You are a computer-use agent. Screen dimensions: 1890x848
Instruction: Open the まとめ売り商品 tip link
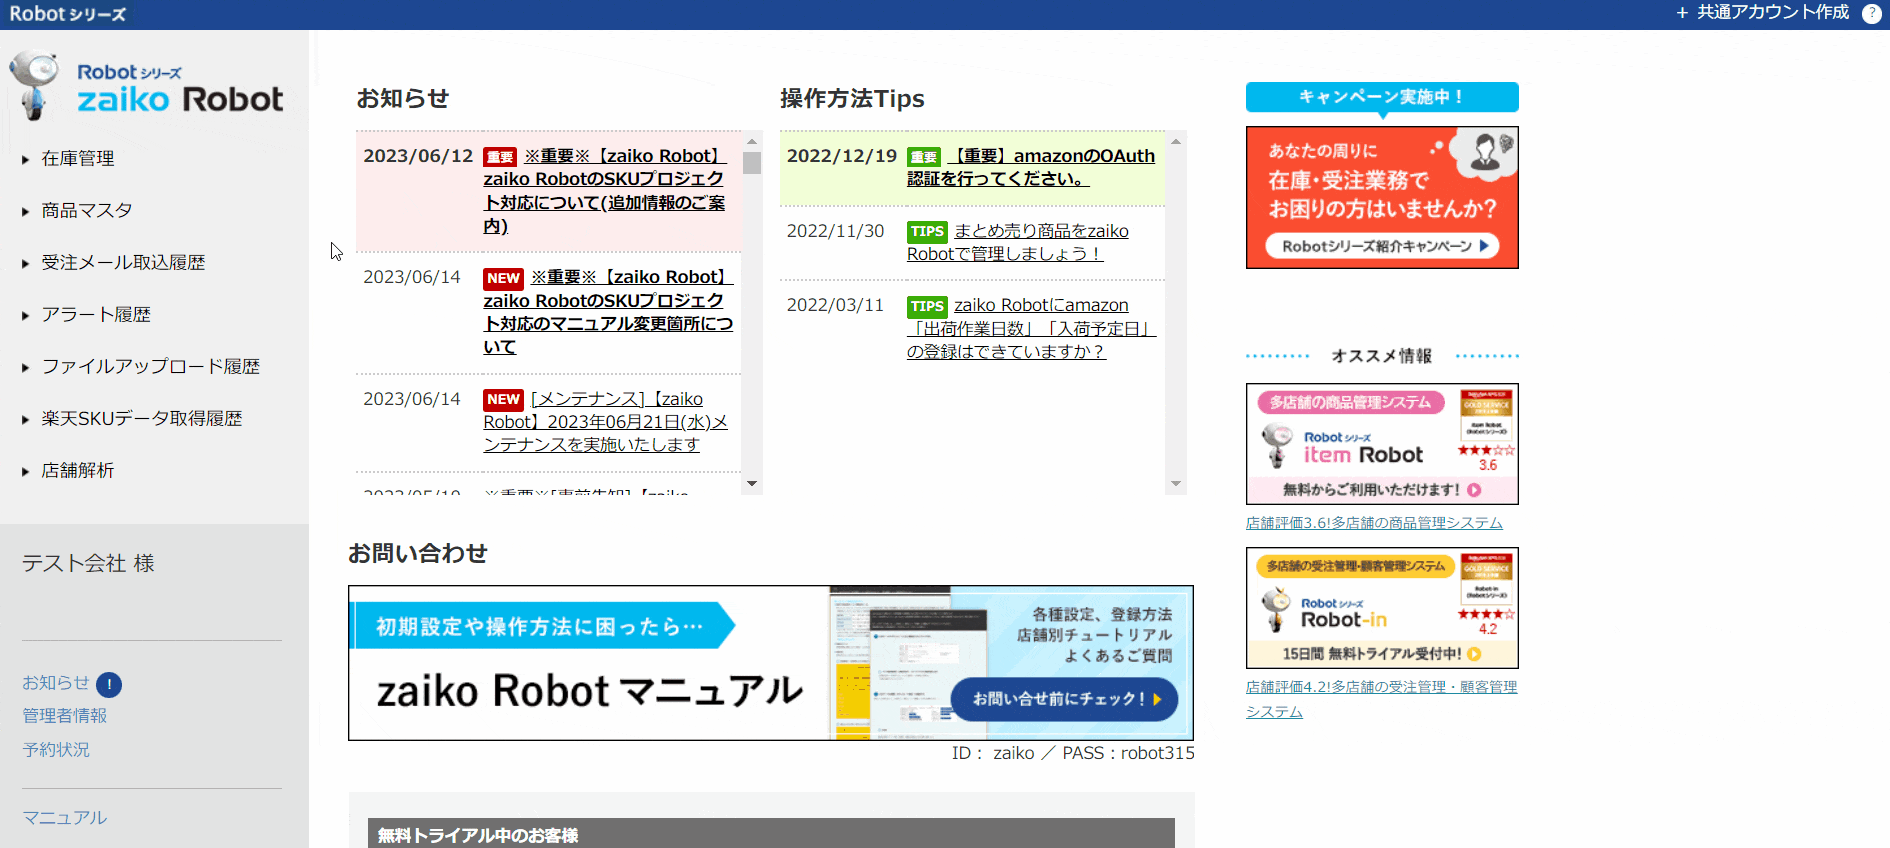pyautogui.click(x=1018, y=243)
